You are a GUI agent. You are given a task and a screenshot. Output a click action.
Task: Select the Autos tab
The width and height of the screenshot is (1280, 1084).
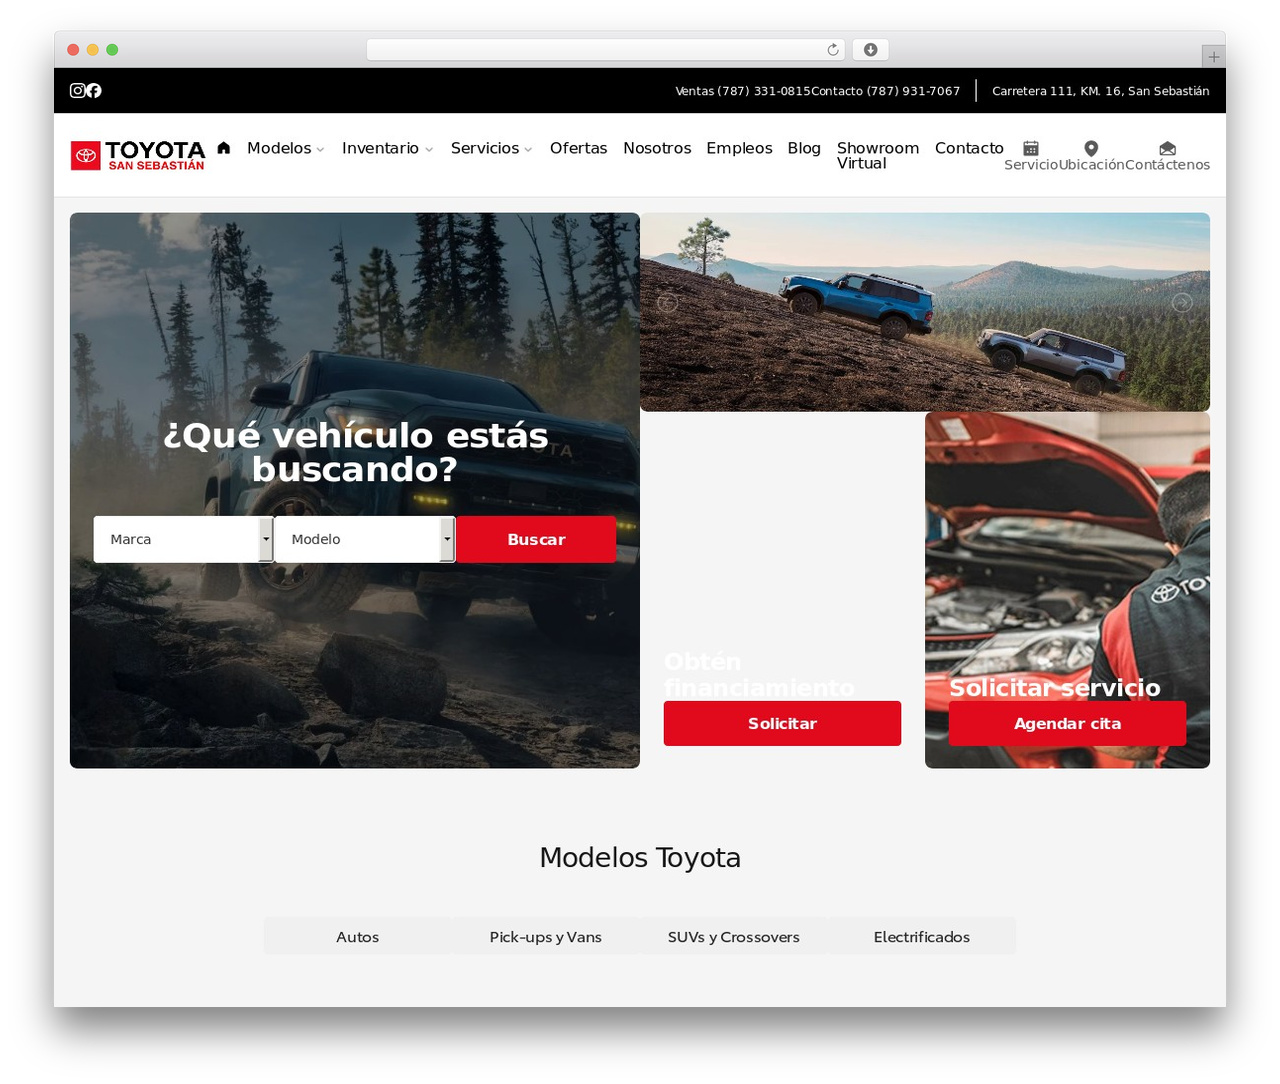pyautogui.click(x=358, y=937)
